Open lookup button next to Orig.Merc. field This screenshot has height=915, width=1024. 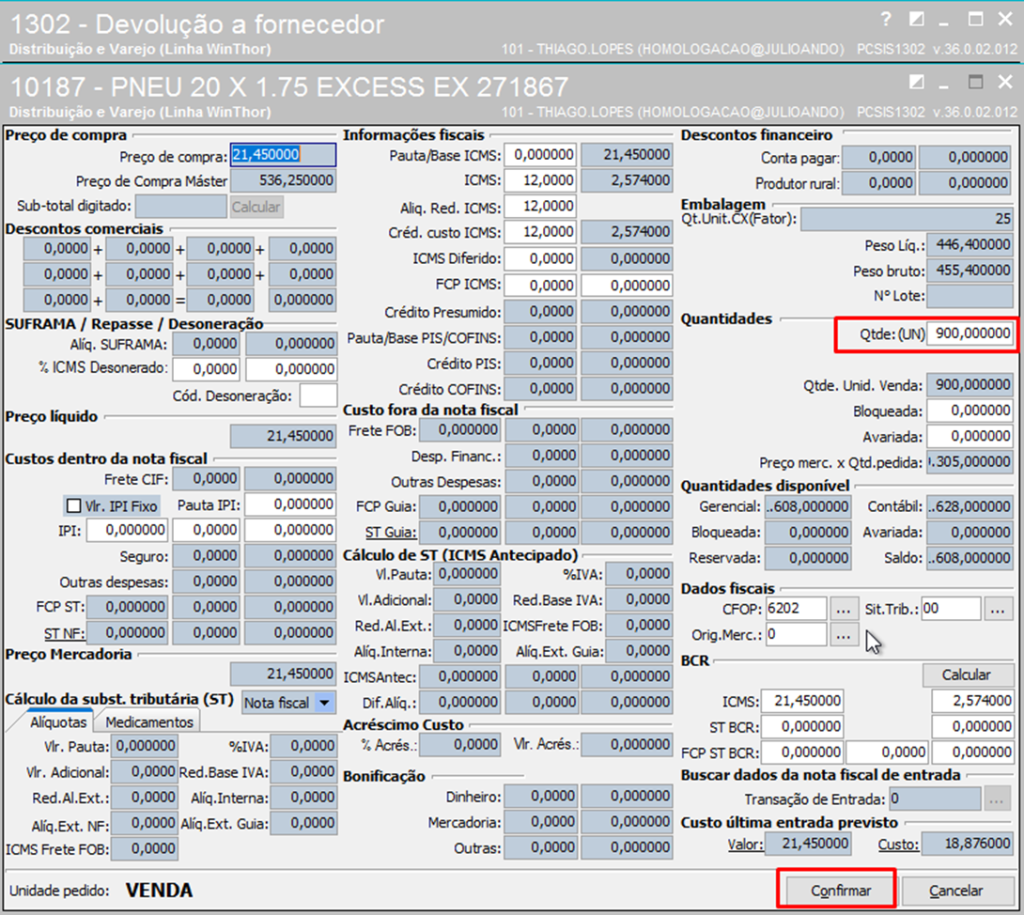point(845,634)
